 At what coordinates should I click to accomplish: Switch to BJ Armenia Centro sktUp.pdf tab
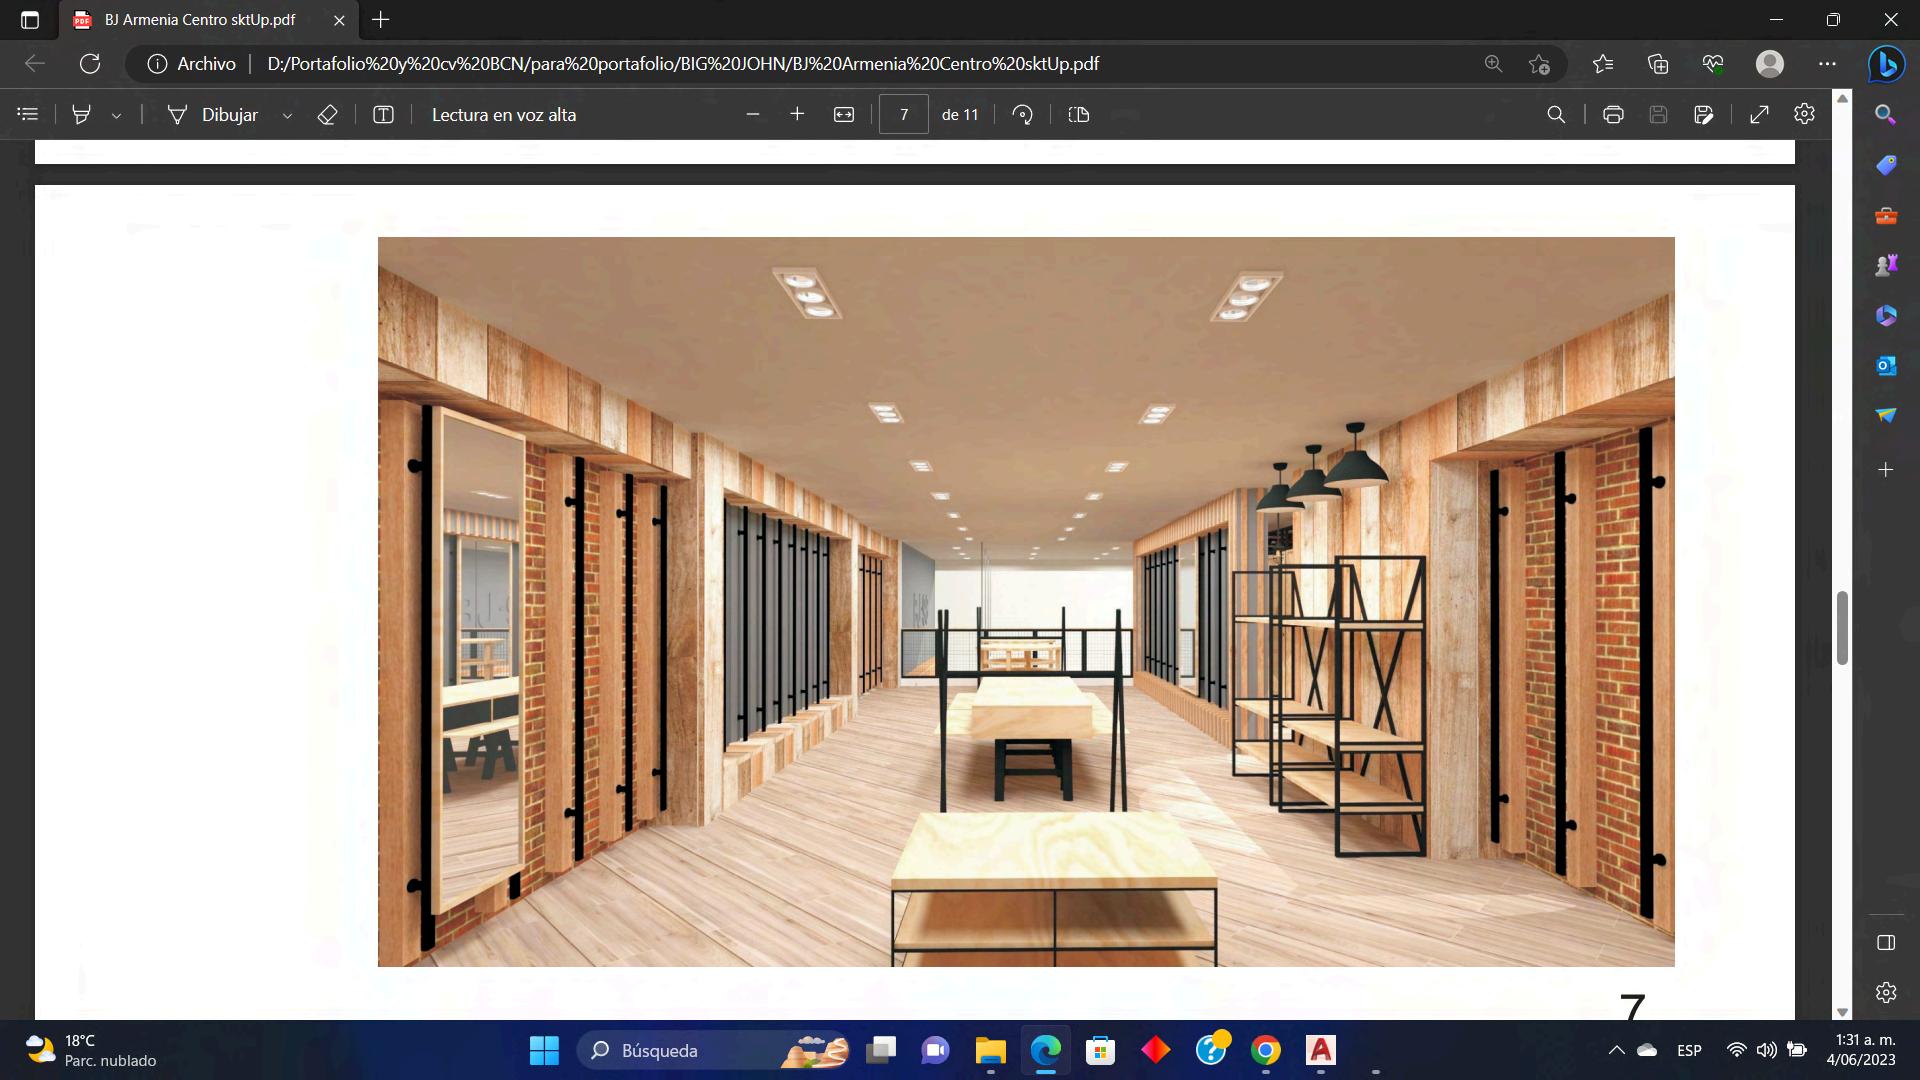(x=200, y=20)
